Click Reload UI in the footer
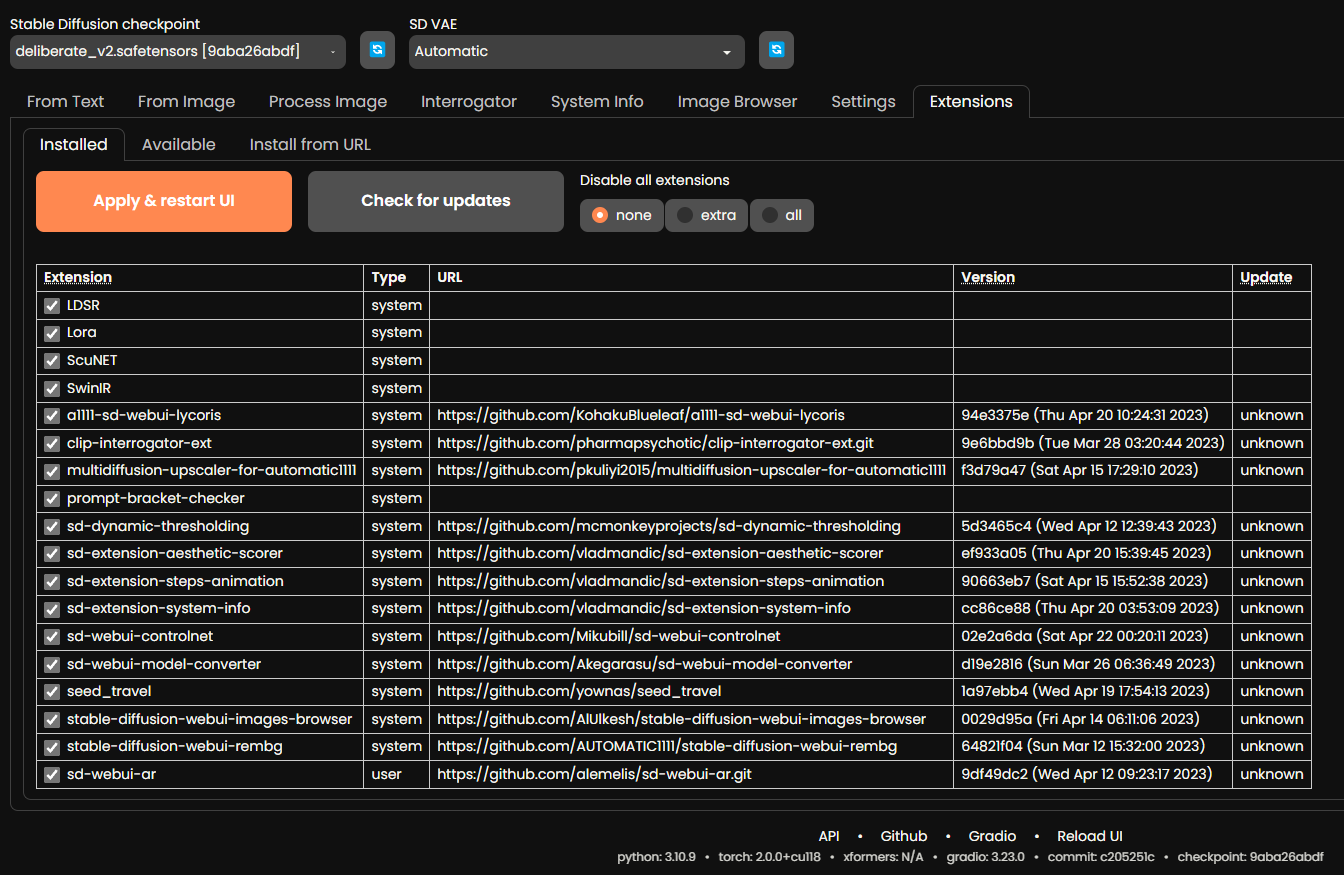The image size is (1344, 875). (x=1089, y=836)
